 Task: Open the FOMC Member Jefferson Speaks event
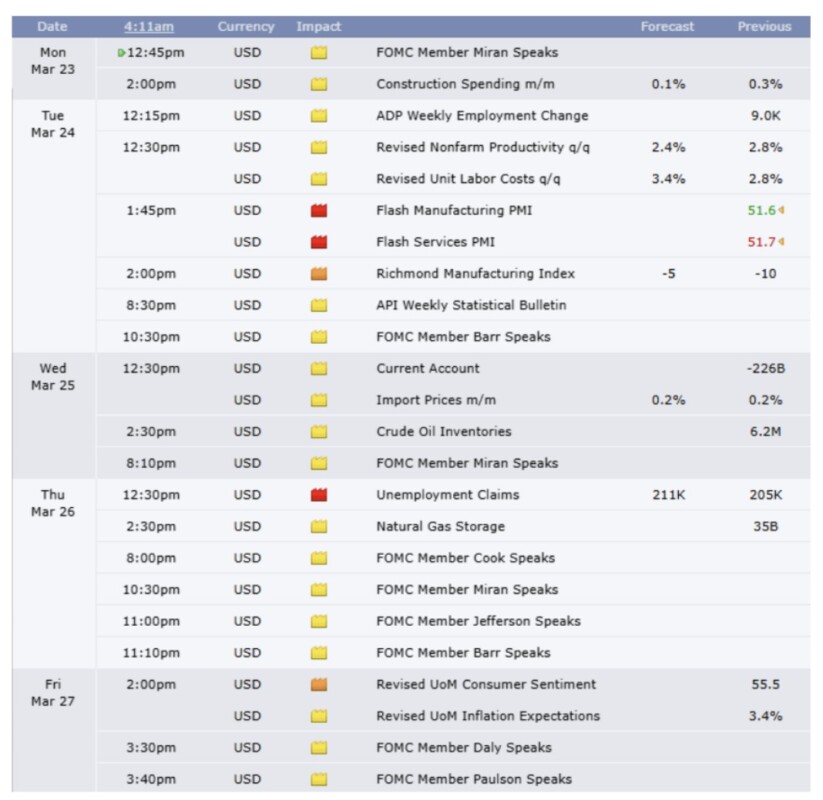[478, 621]
